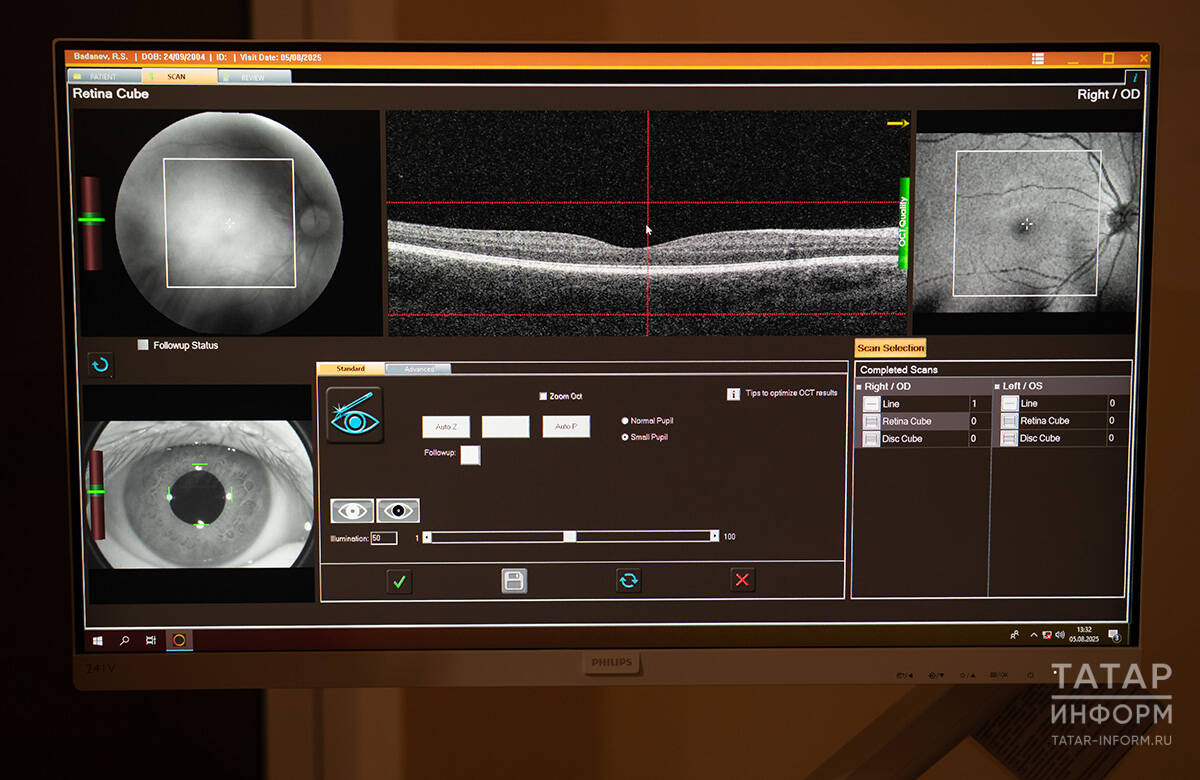This screenshot has width=1200, height=780.
Task: Open the Tips to optimize OCT info icon
Action: [733, 394]
